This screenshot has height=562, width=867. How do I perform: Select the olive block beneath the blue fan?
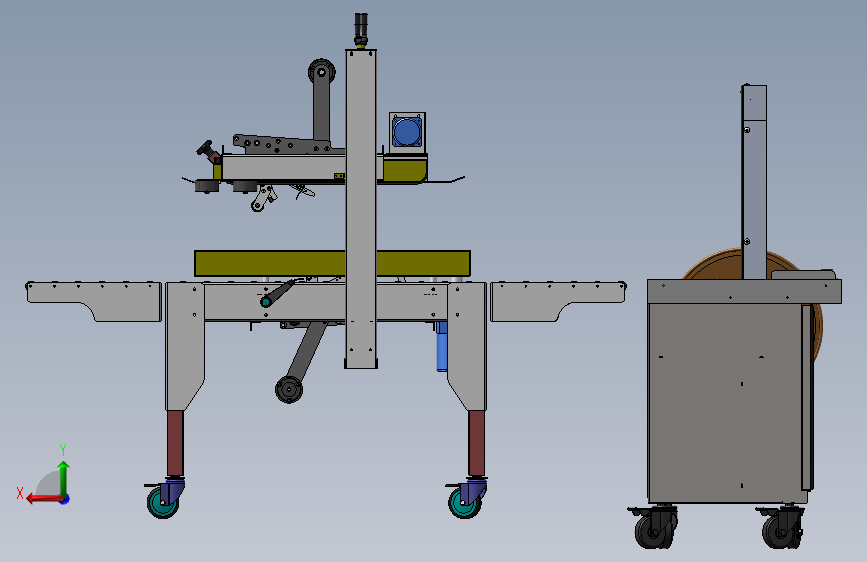click(x=405, y=168)
